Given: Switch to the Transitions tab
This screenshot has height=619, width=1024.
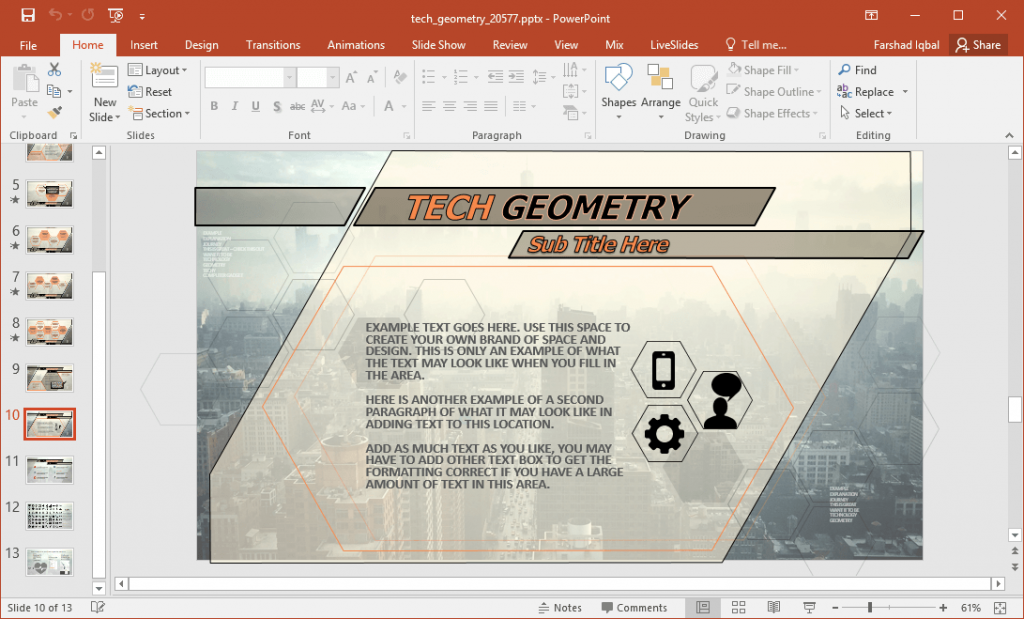Looking at the screenshot, I should tap(273, 44).
